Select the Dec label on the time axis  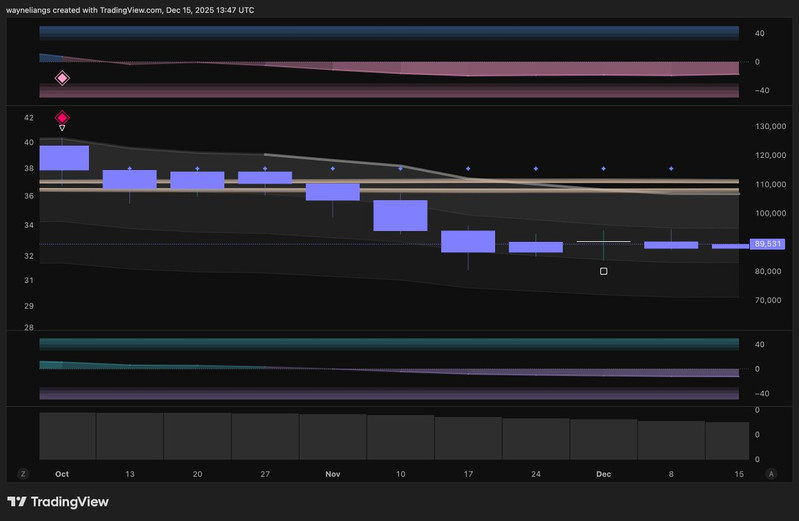(x=603, y=473)
